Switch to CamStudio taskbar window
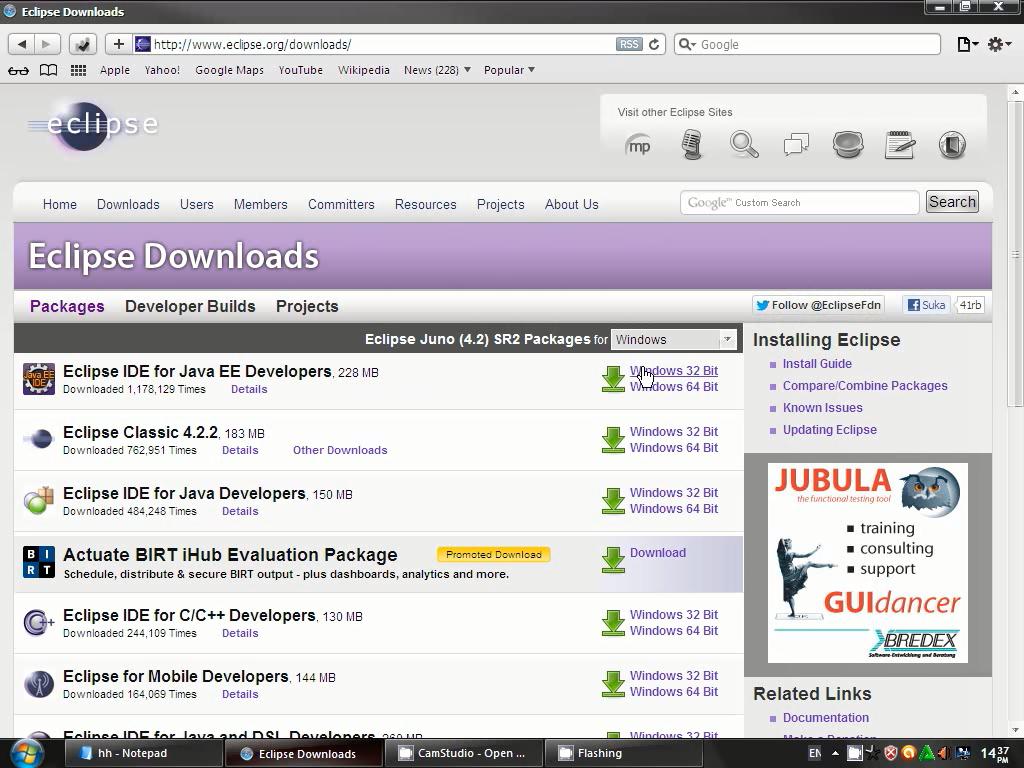The width and height of the screenshot is (1024, 768). click(x=462, y=753)
